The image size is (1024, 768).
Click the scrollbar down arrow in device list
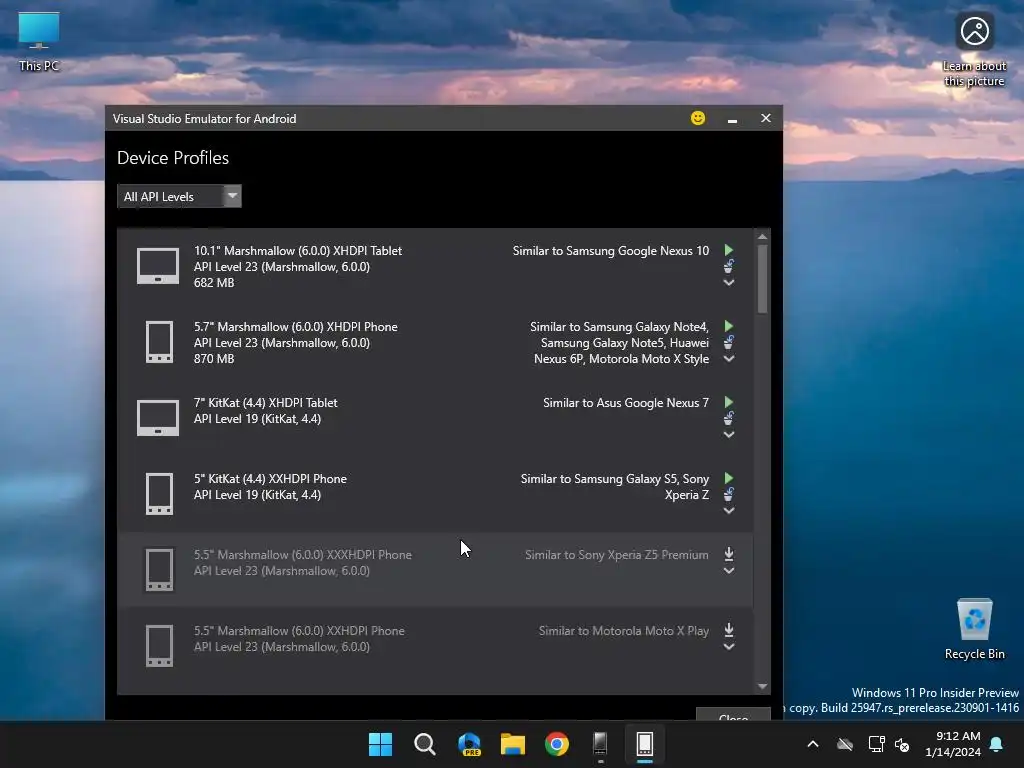coord(762,686)
